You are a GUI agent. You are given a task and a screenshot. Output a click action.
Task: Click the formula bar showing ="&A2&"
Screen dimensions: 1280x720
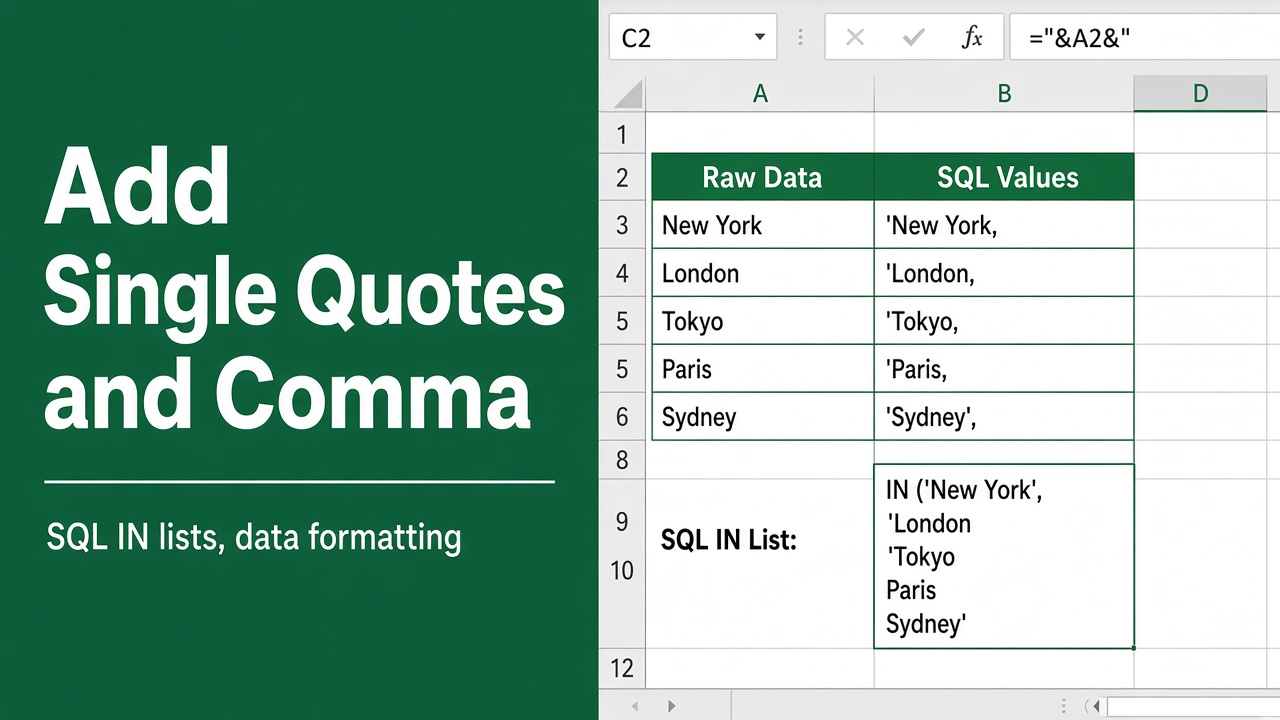pyautogui.click(x=1145, y=38)
